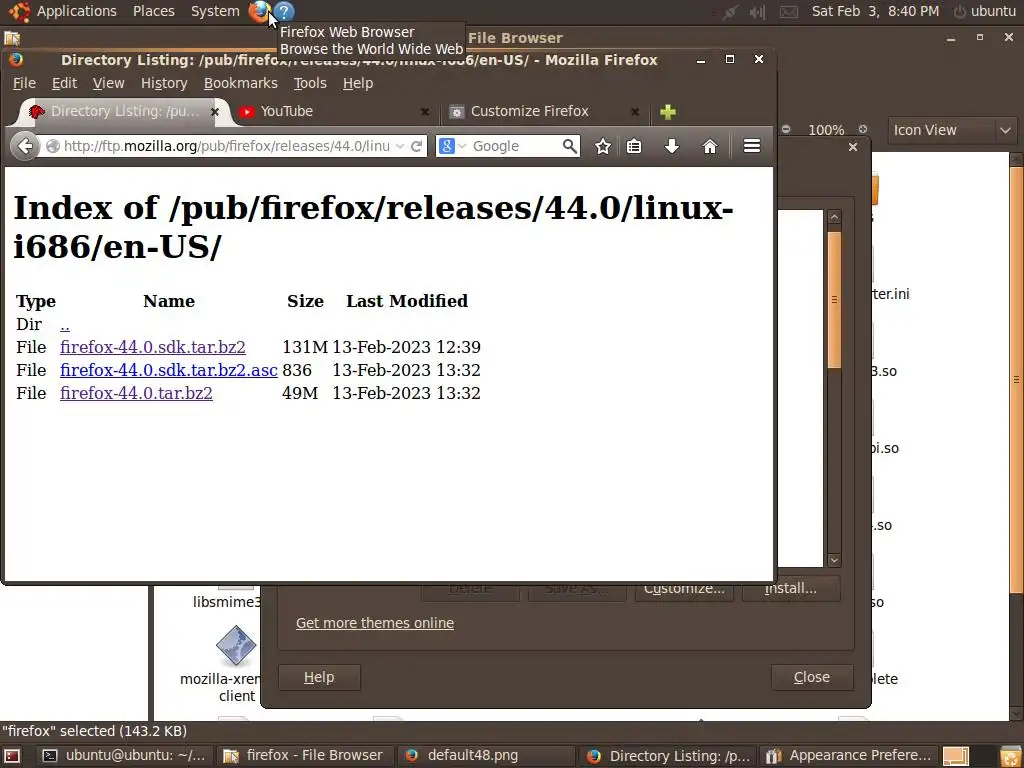Viewport: 1024px width, 768px height.
Task: Open the mail envelope indicator
Action: pos(789,12)
